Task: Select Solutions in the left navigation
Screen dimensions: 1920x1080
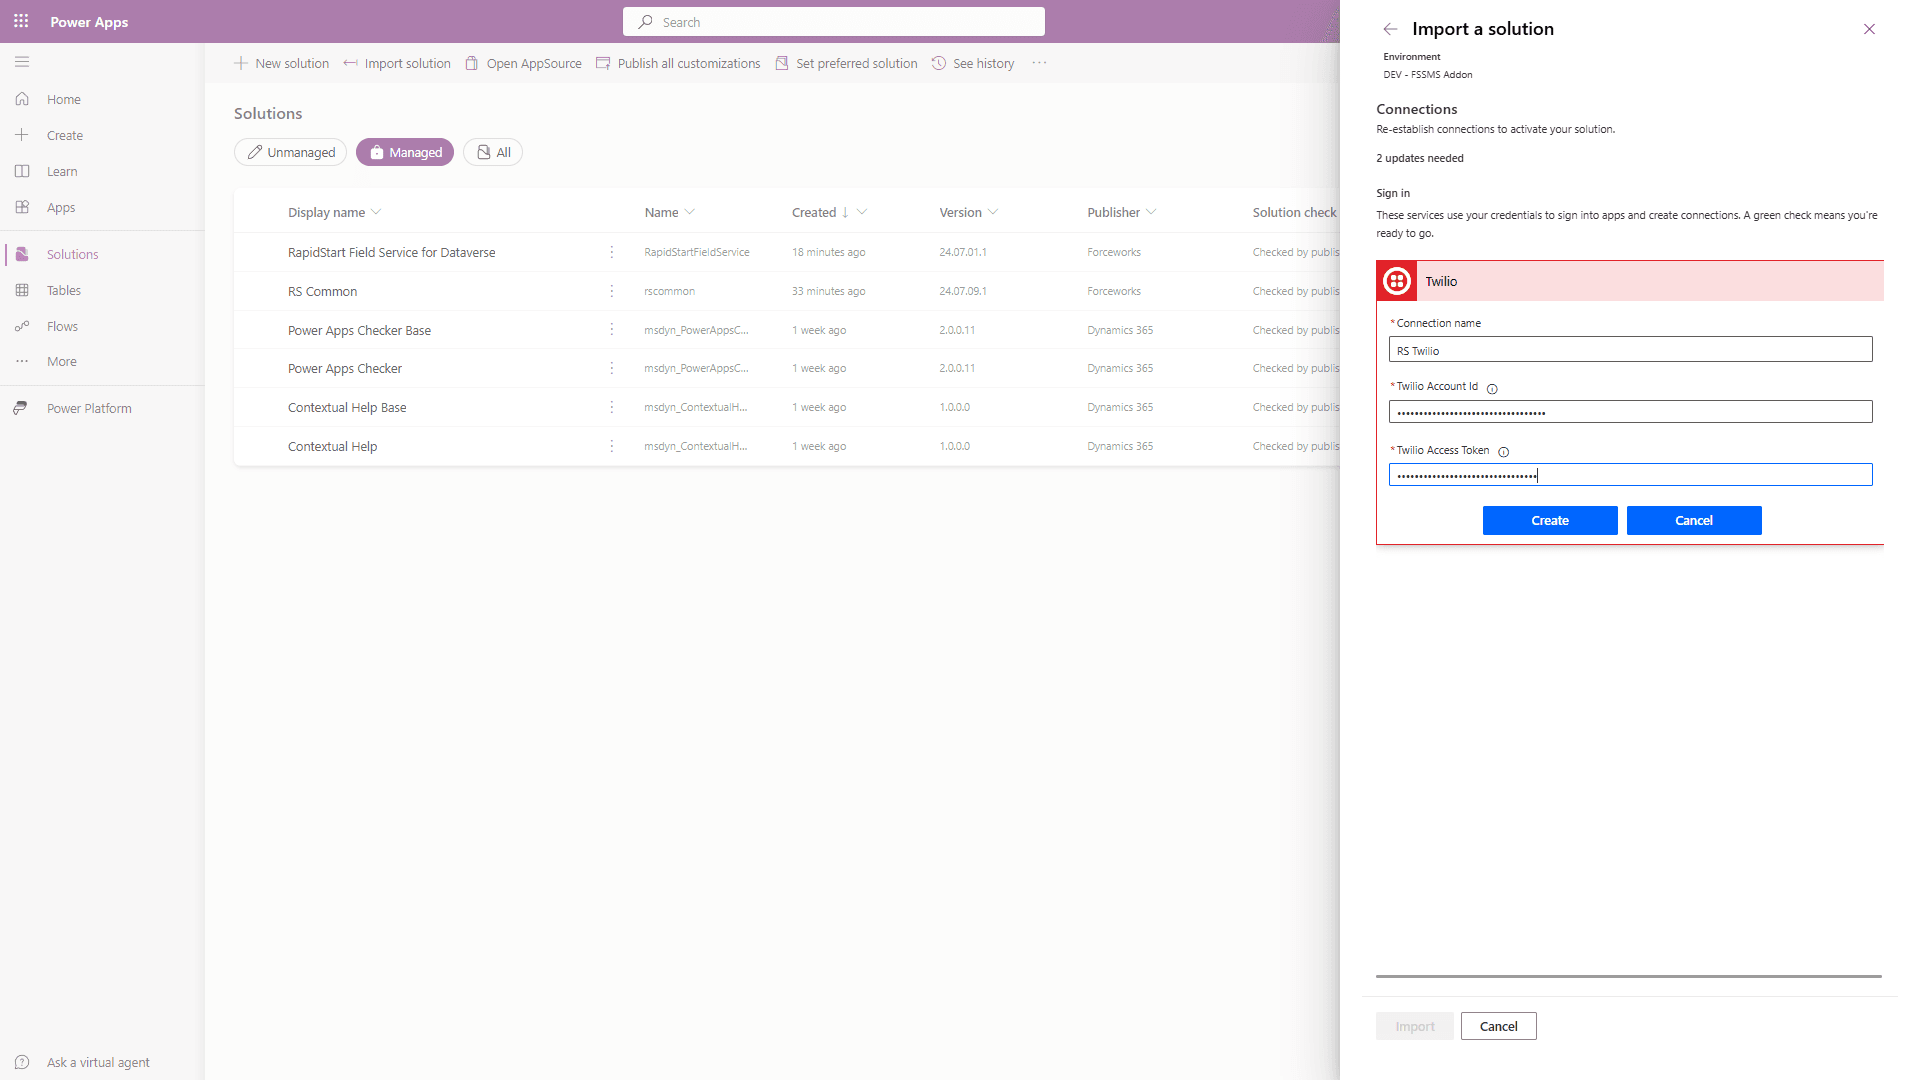Action: point(72,253)
